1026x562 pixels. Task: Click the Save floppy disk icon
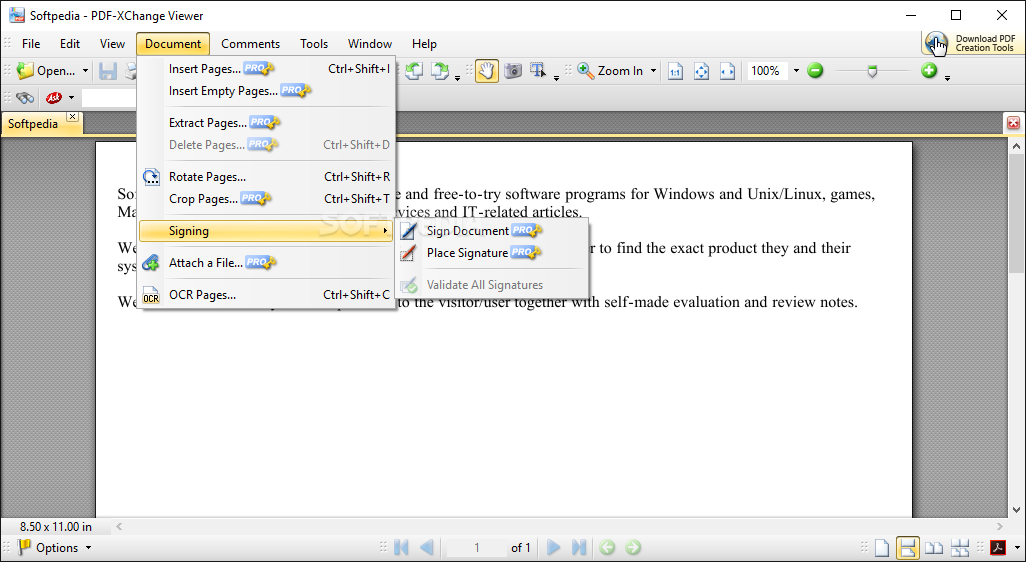click(107, 71)
